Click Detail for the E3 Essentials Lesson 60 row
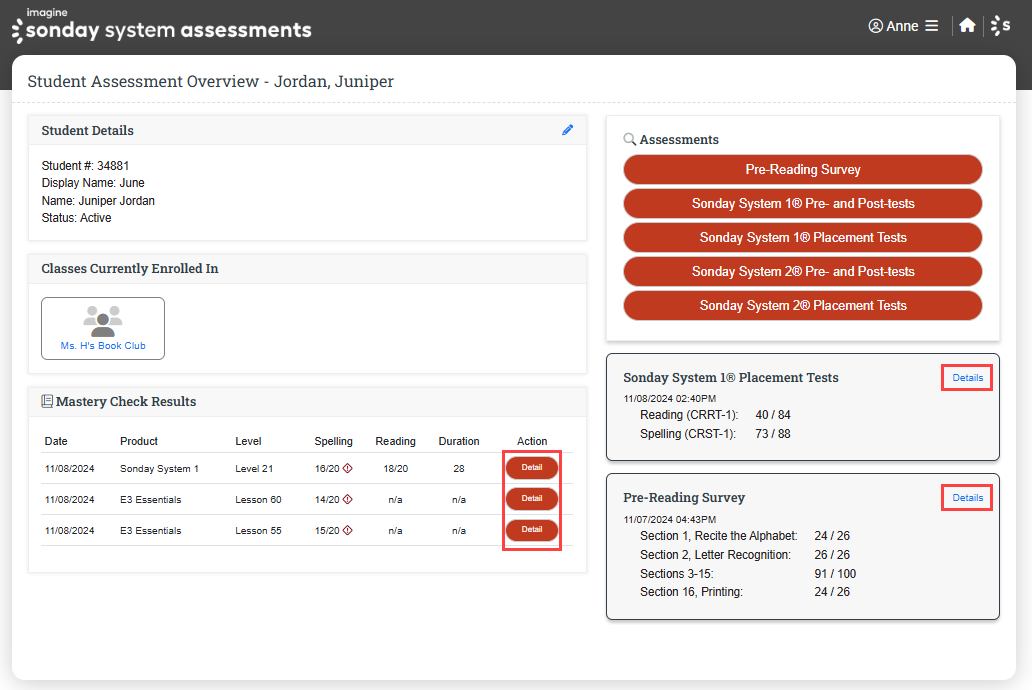Image resolution: width=1032 pixels, height=690 pixels. [531, 499]
